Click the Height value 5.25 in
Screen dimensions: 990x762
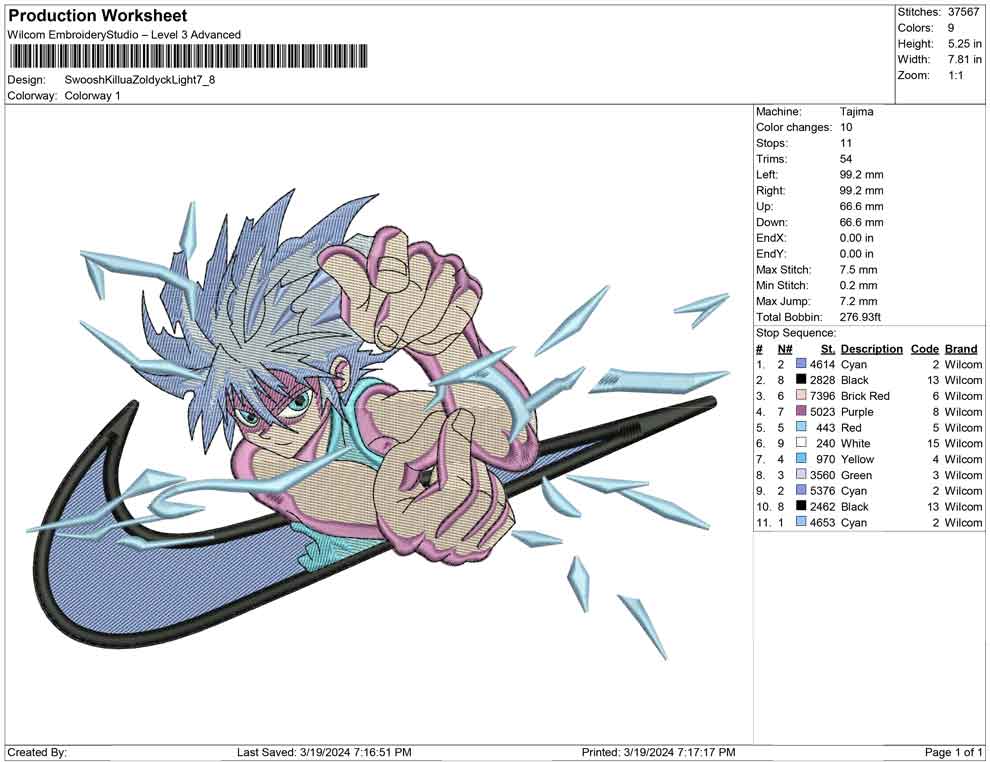tap(965, 44)
